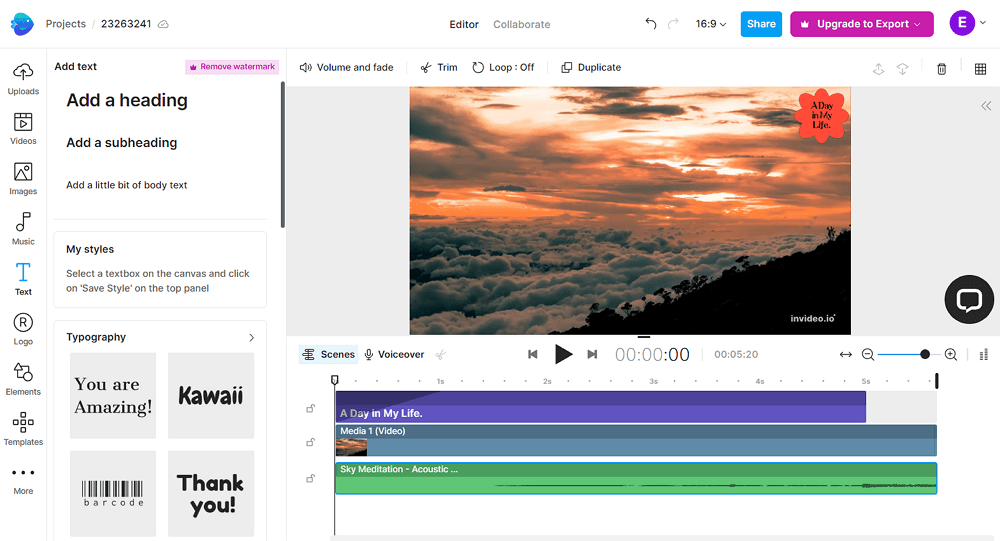Adjust the timeline zoom slider handle
Image resolution: width=1000 pixels, height=541 pixels.
(x=925, y=354)
